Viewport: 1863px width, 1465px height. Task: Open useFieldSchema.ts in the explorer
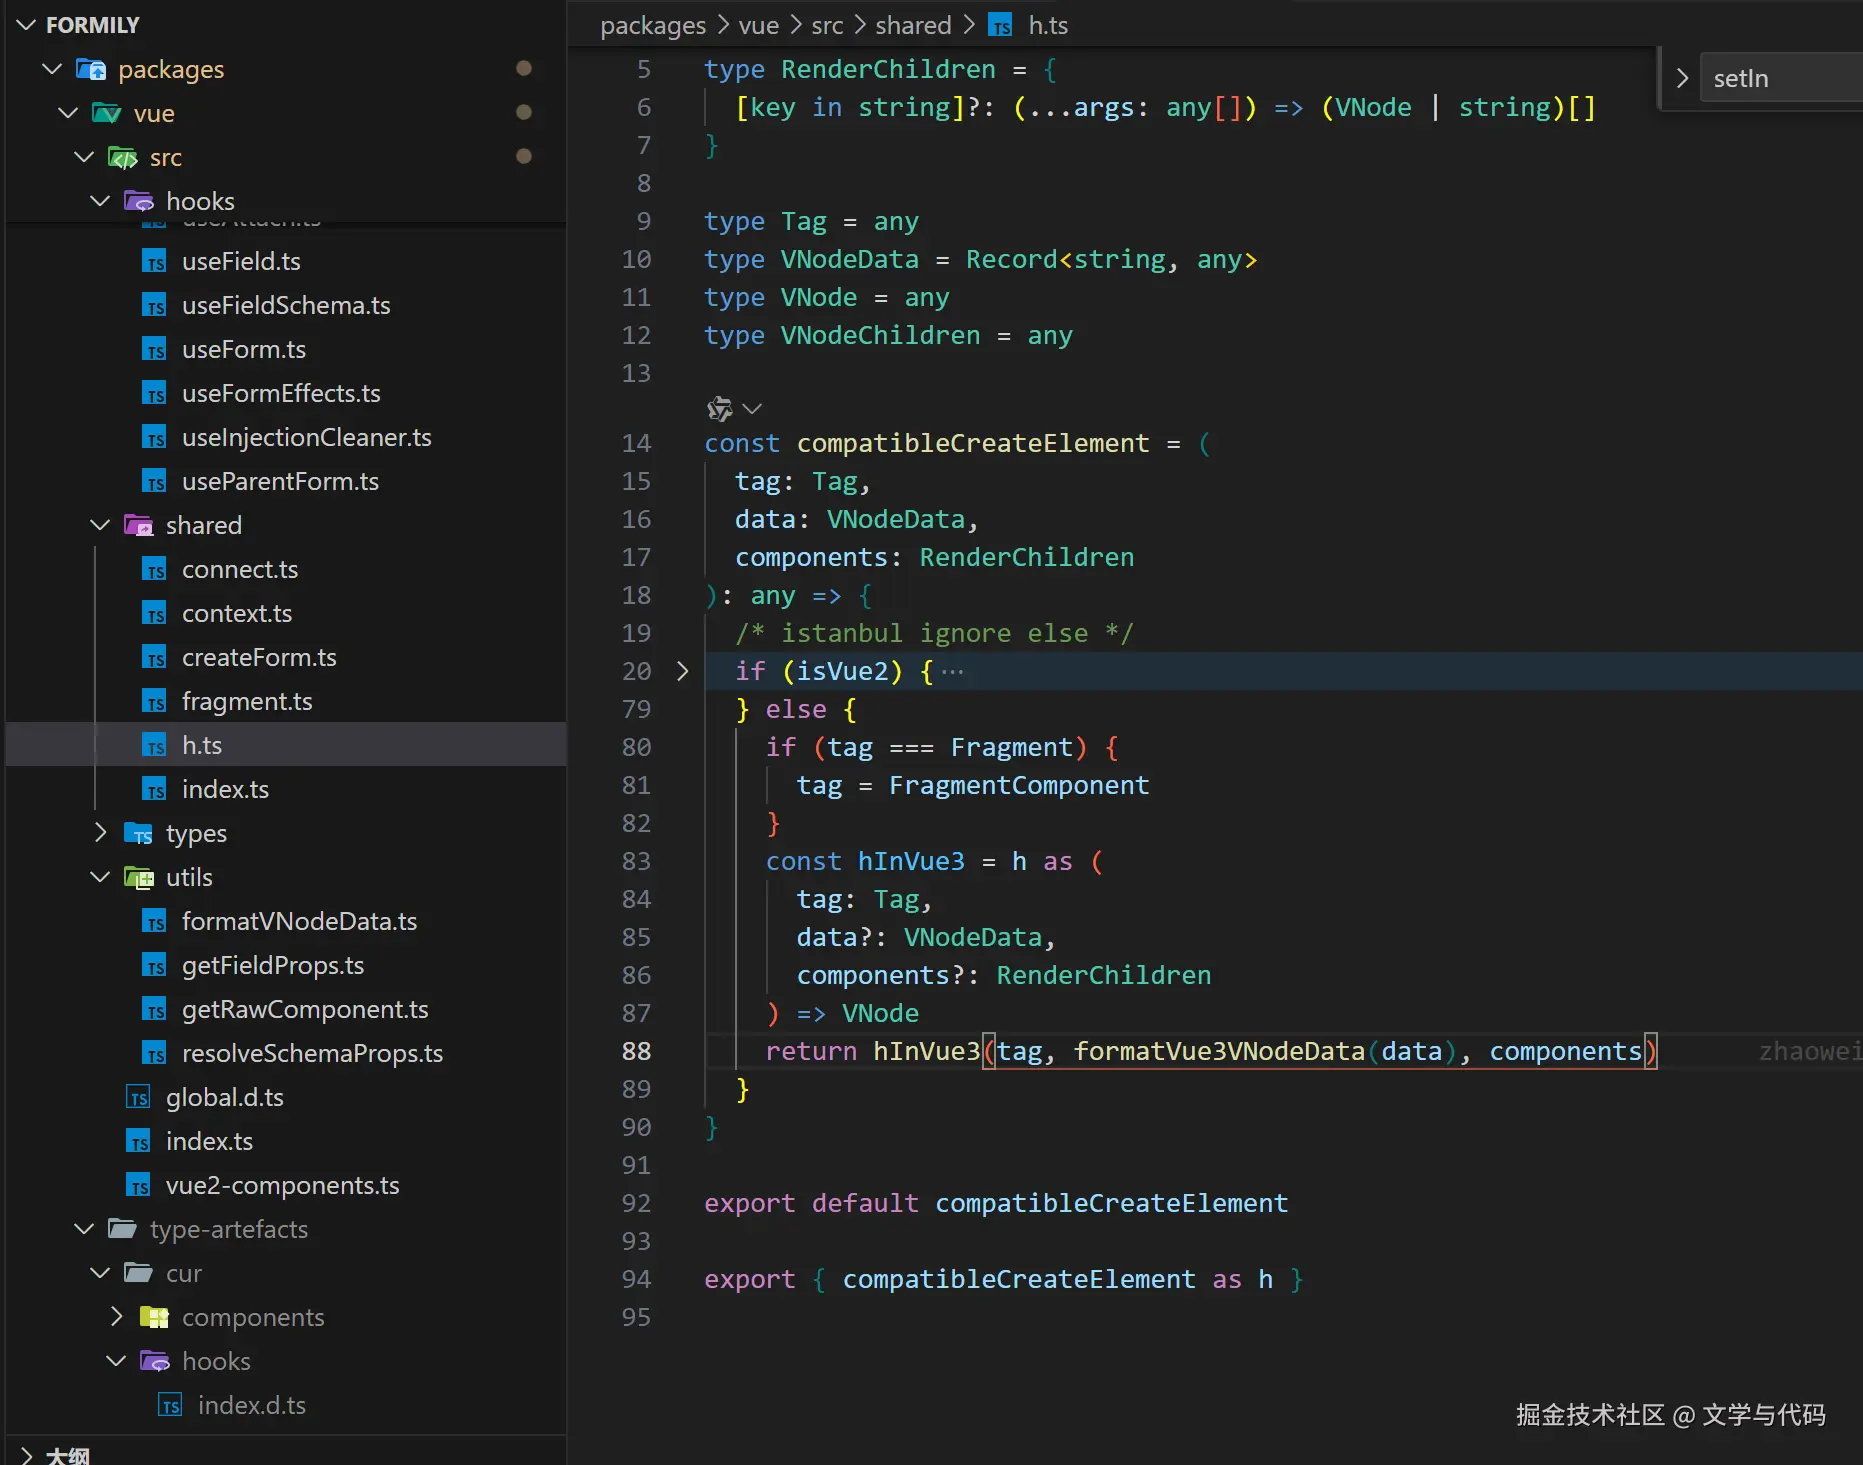pyautogui.click(x=286, y=305)
